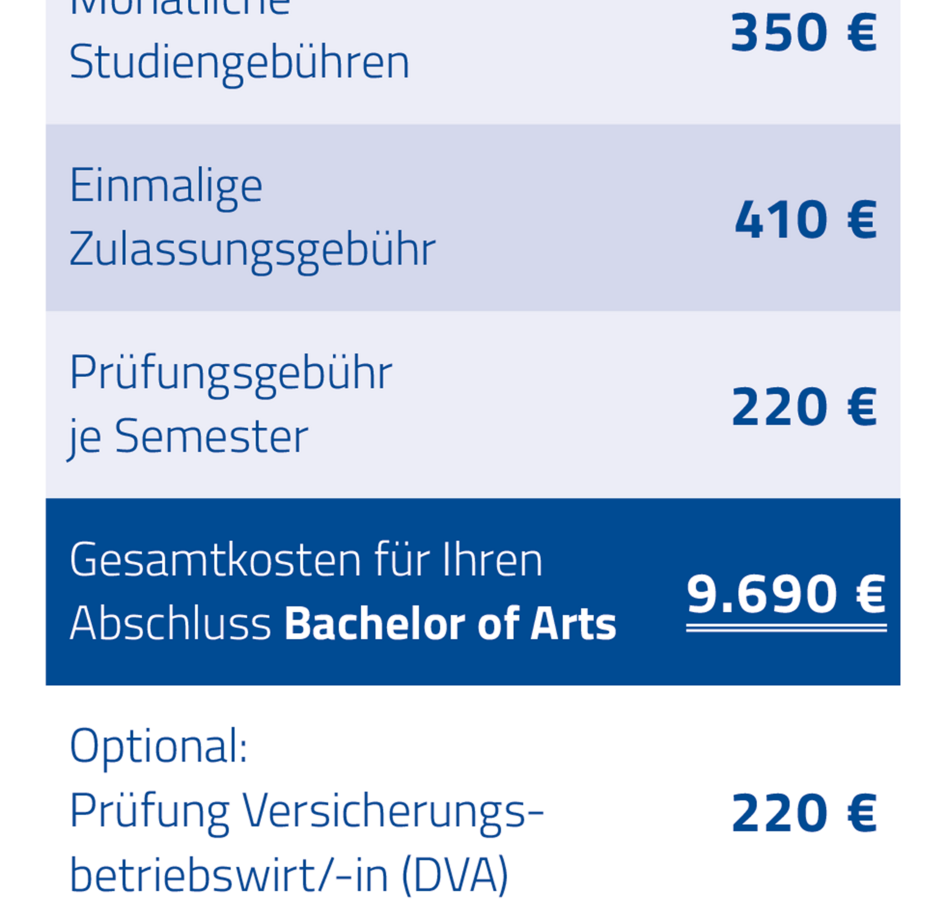Click the "betriebswirt/-in (DVA)" text

pos(289,875)
